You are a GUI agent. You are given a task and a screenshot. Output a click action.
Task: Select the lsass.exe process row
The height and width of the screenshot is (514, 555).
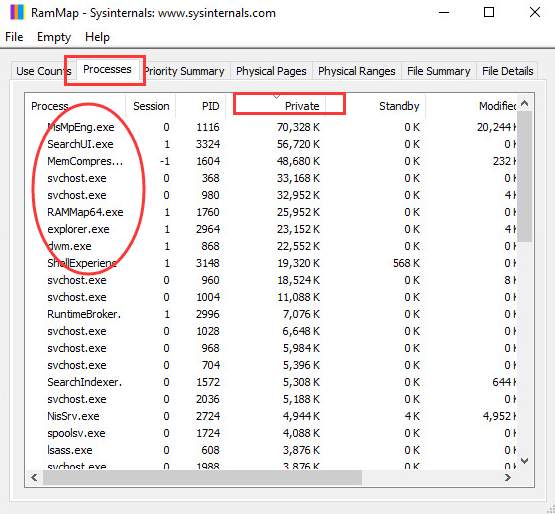click(x=271, y=450)
